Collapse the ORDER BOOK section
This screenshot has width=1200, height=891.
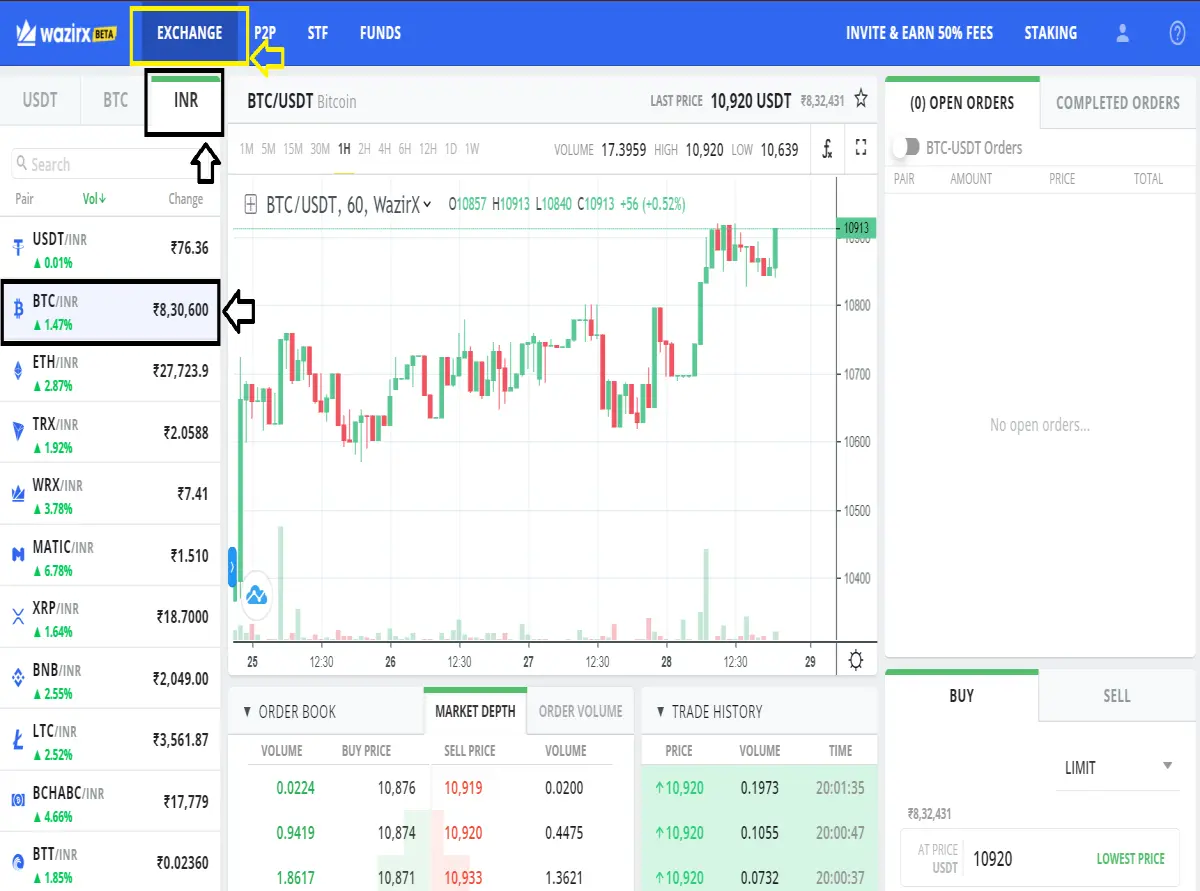point(248,712)
